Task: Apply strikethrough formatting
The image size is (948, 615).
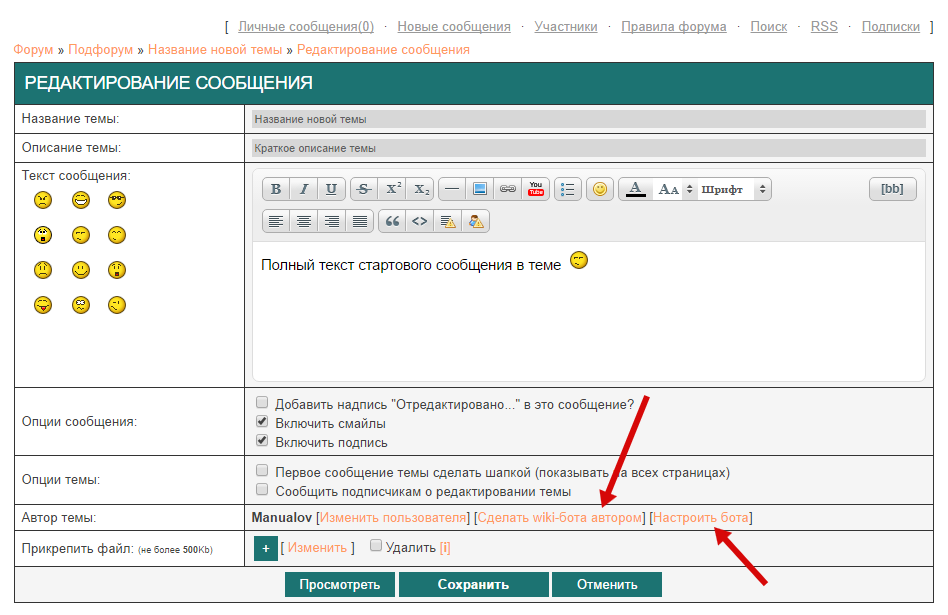Action: click(364, 189)
